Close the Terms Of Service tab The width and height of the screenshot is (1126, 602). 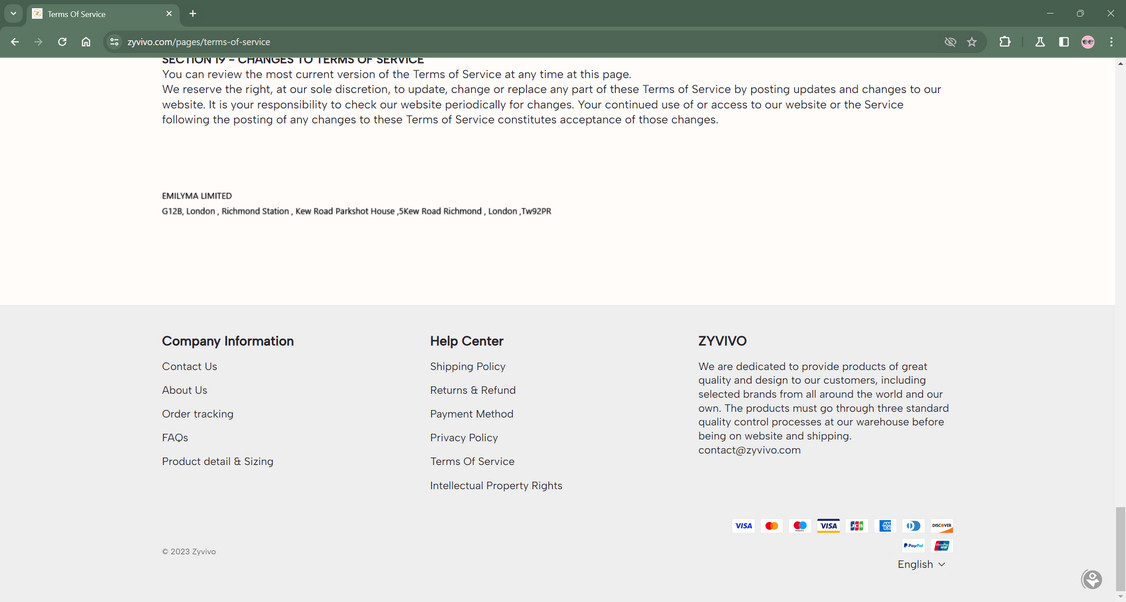169,14
